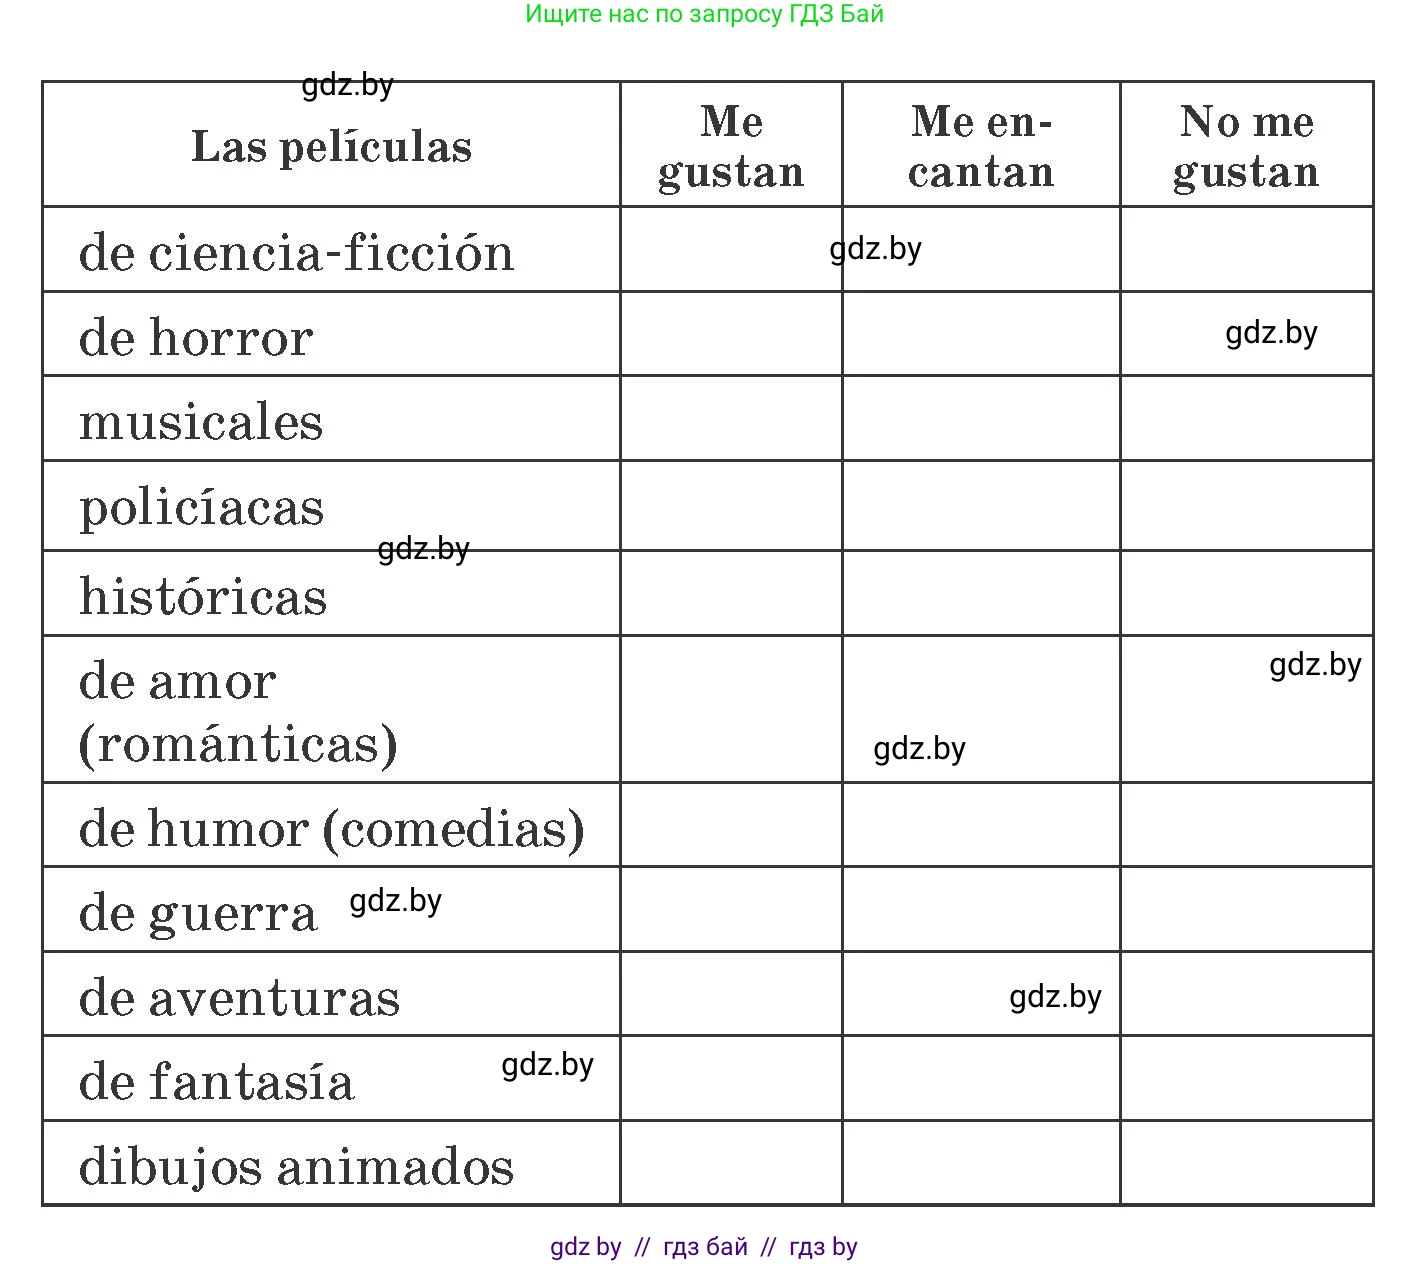
Task: Select the 'musicales' row label
Action: (201, 421)
